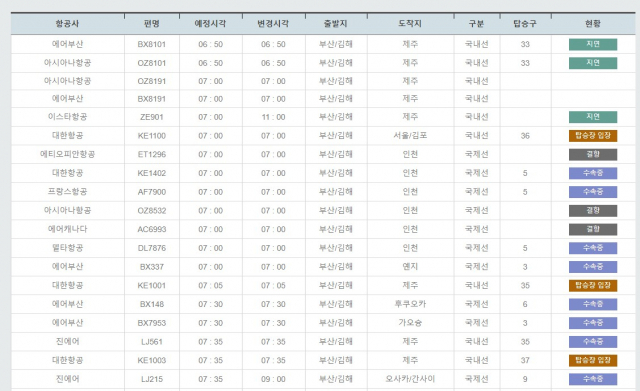Click the 수속중 badge for AF7900
Screen dimensions: 640x391
click(x=593, y=192)
